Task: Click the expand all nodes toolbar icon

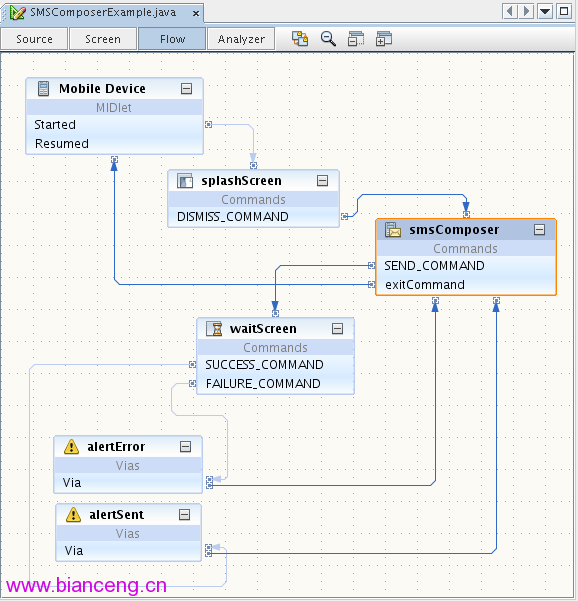Action: 384,39
